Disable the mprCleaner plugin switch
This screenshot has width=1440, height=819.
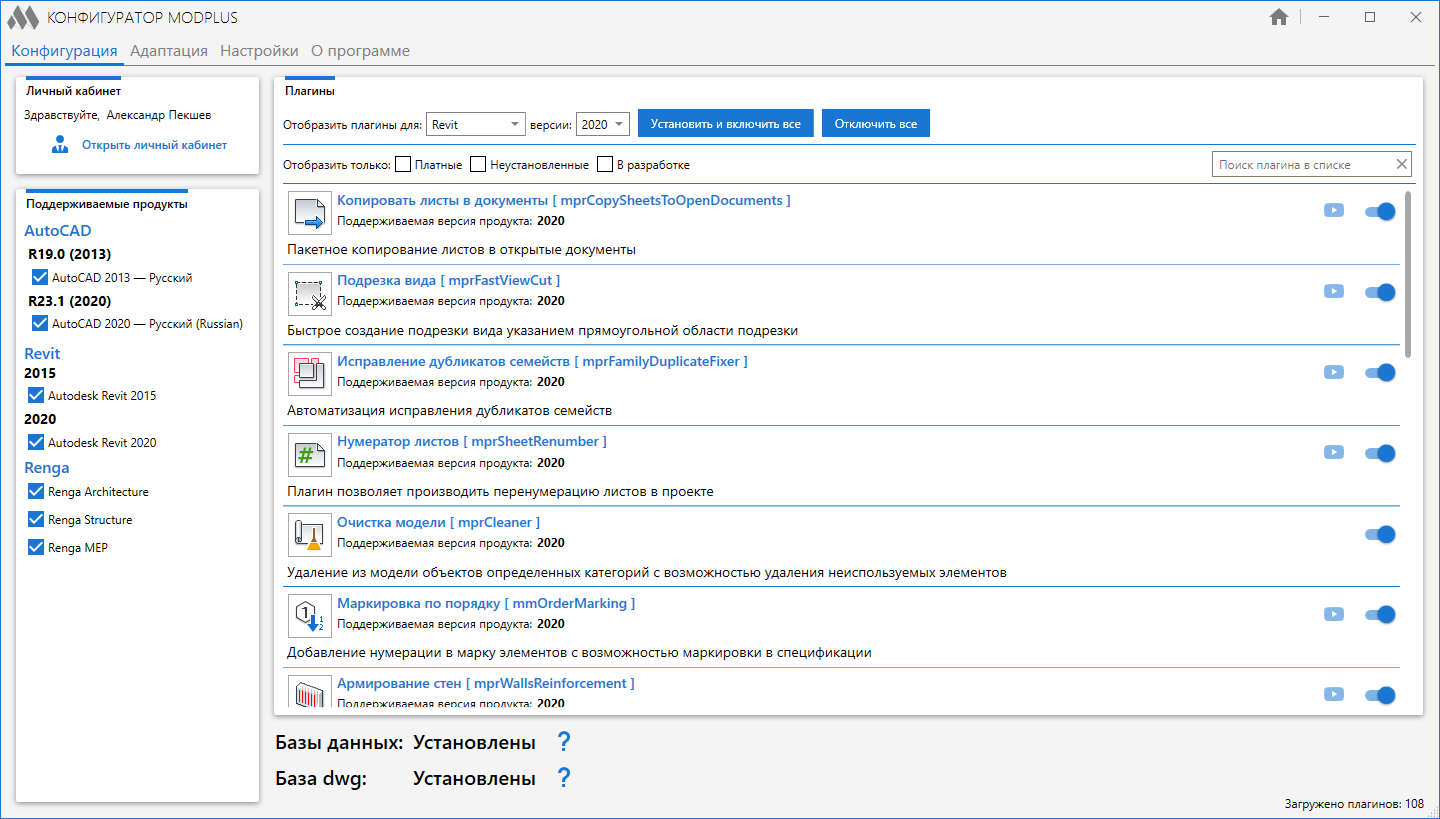(1380, 534)
